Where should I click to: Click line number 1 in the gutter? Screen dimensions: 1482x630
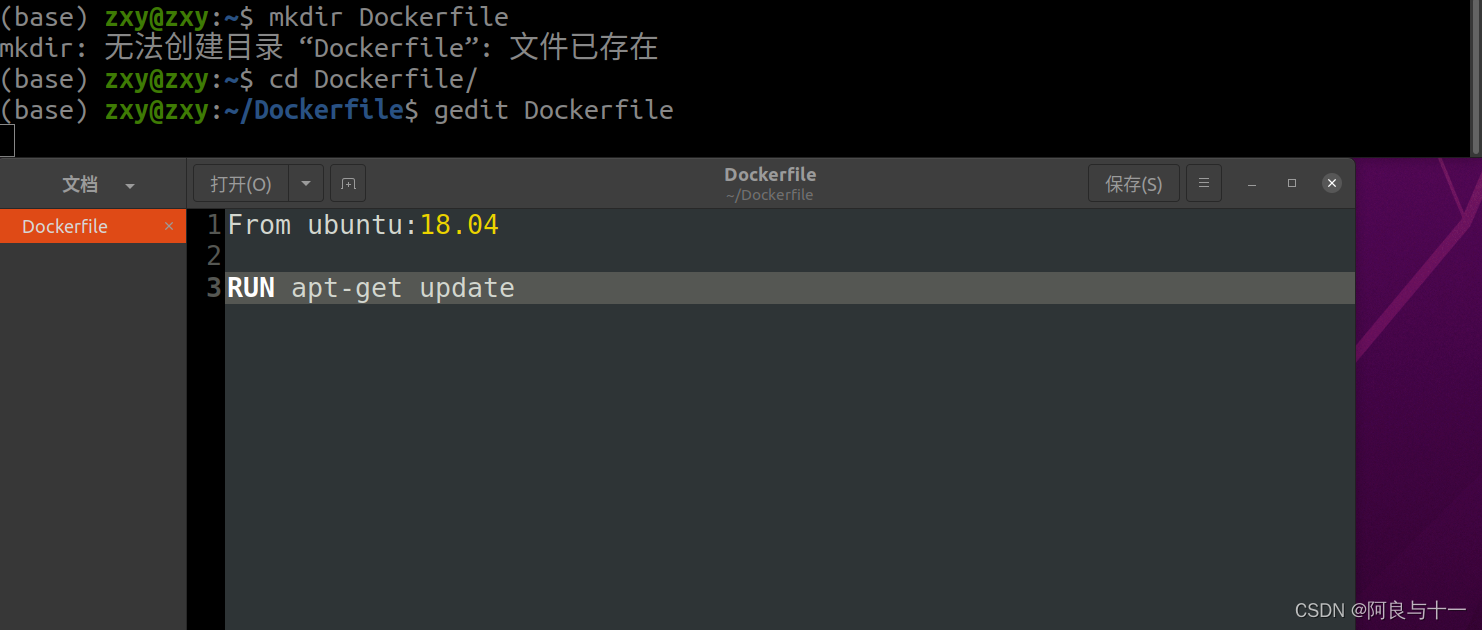(x=212, y=224)
